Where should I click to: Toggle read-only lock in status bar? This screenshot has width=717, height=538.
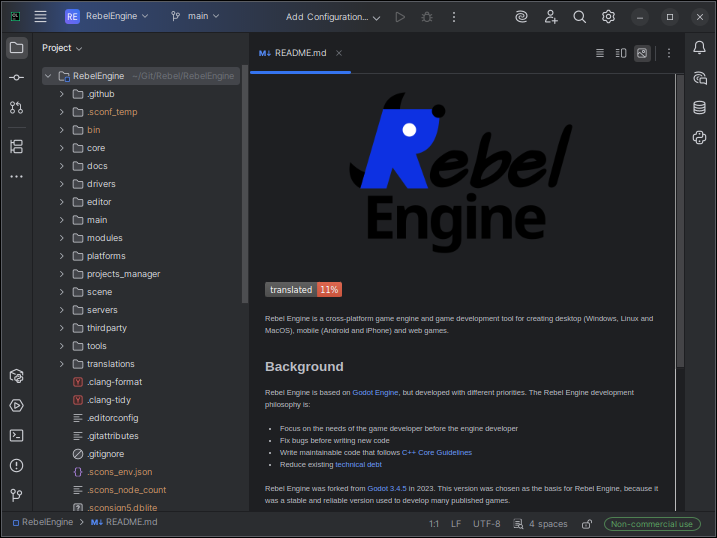pos(587,524)
